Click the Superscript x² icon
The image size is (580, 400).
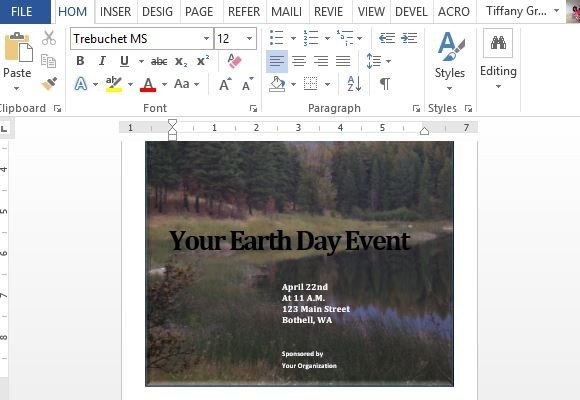pos(203,61)
